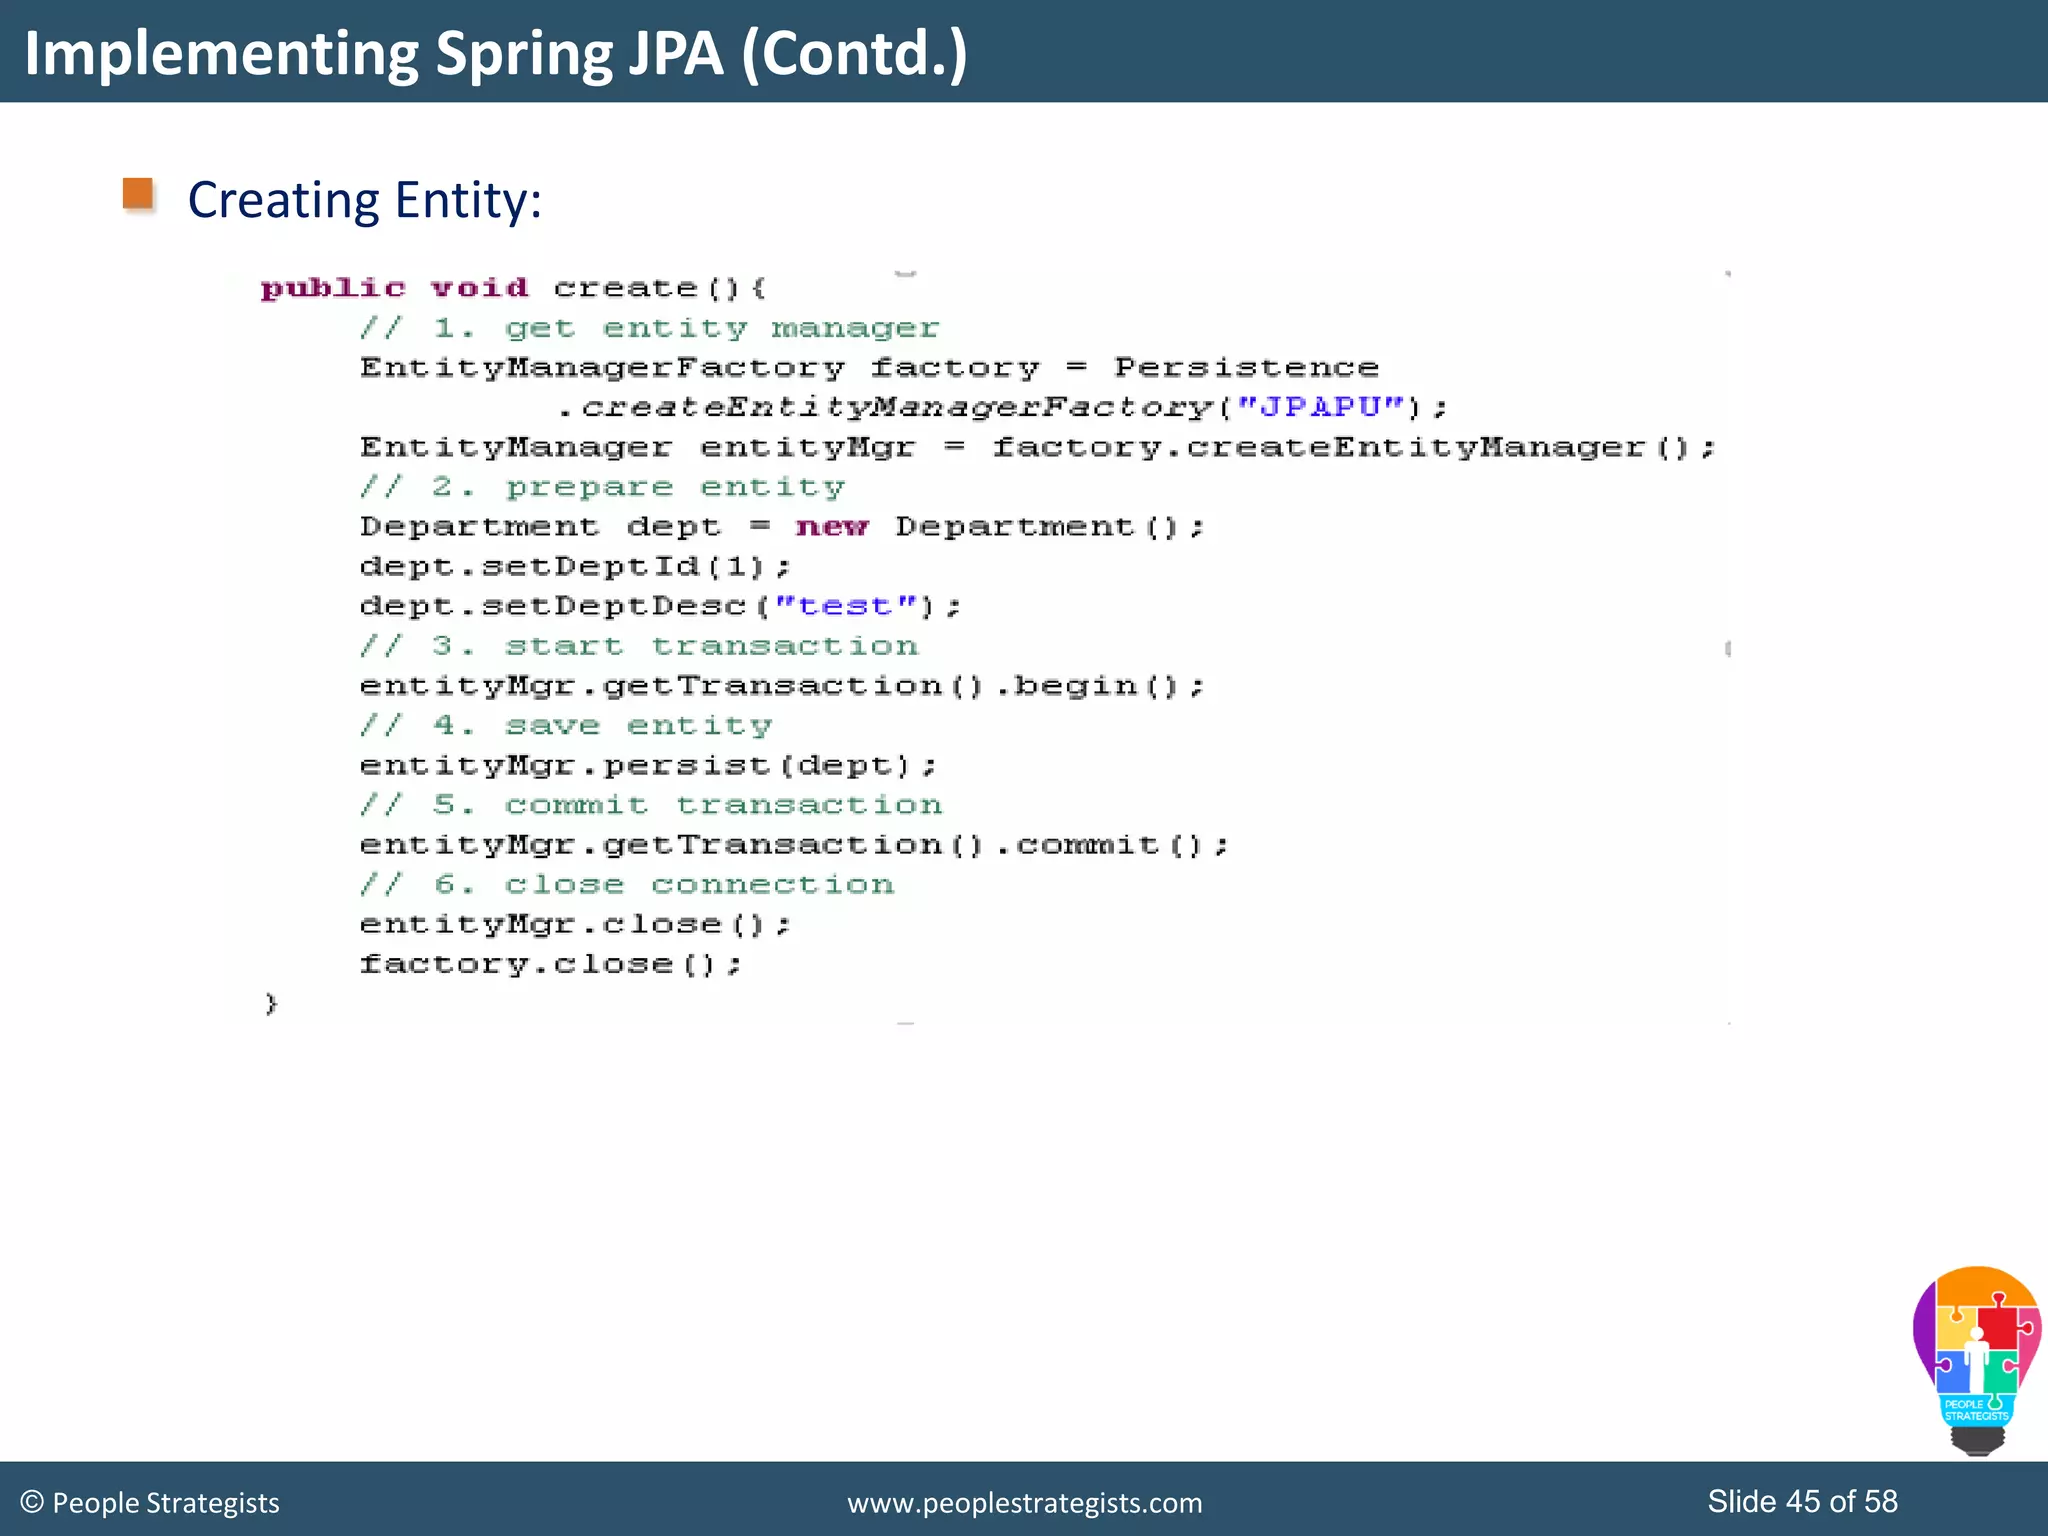Viewport: 2048px width, 1536px height.
Task: Click comment '// 6. close connection'
Action: [x=627, y=885]
